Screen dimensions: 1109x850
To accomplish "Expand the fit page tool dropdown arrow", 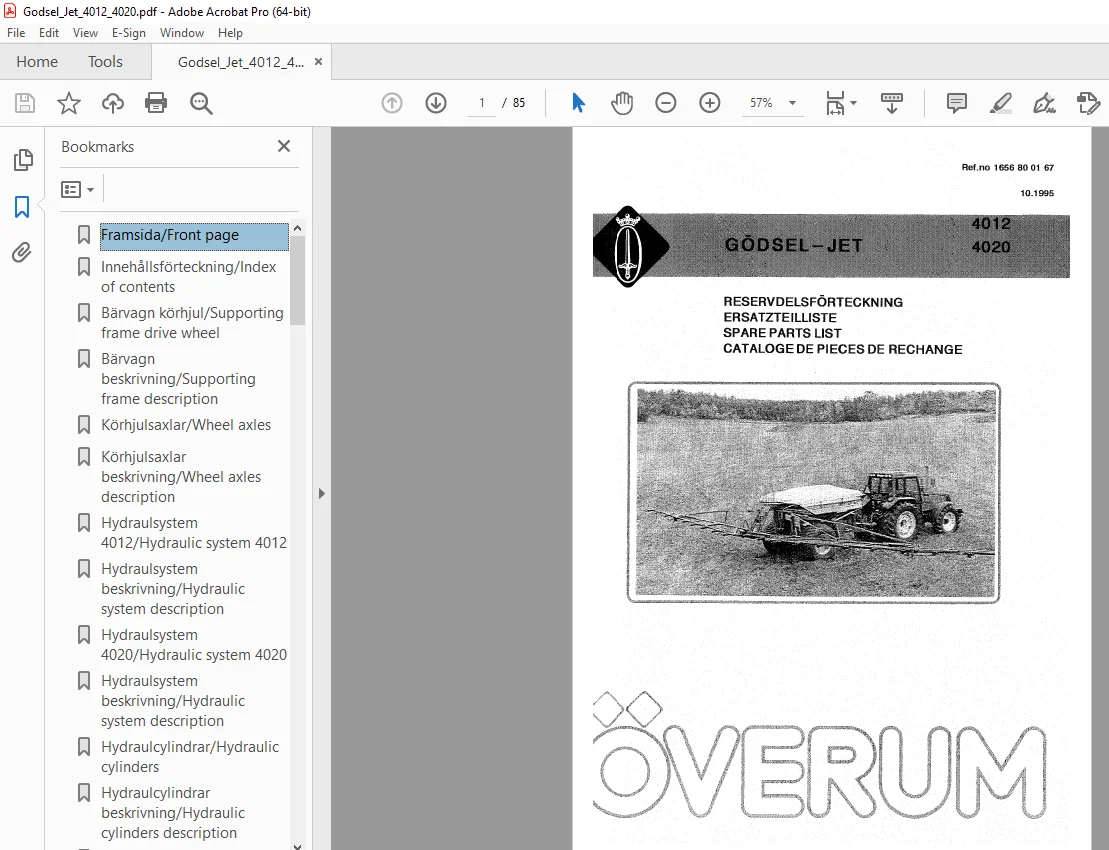I will [854, 103].
